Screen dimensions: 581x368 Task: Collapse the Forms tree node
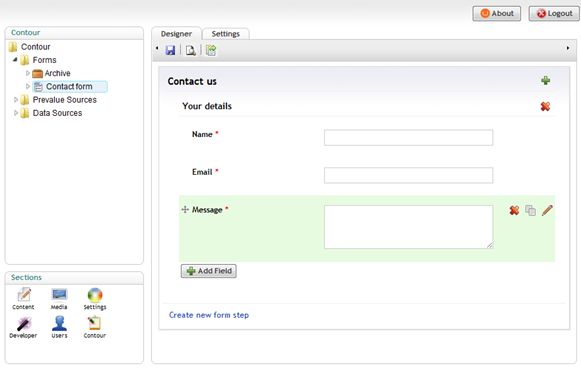15,59
